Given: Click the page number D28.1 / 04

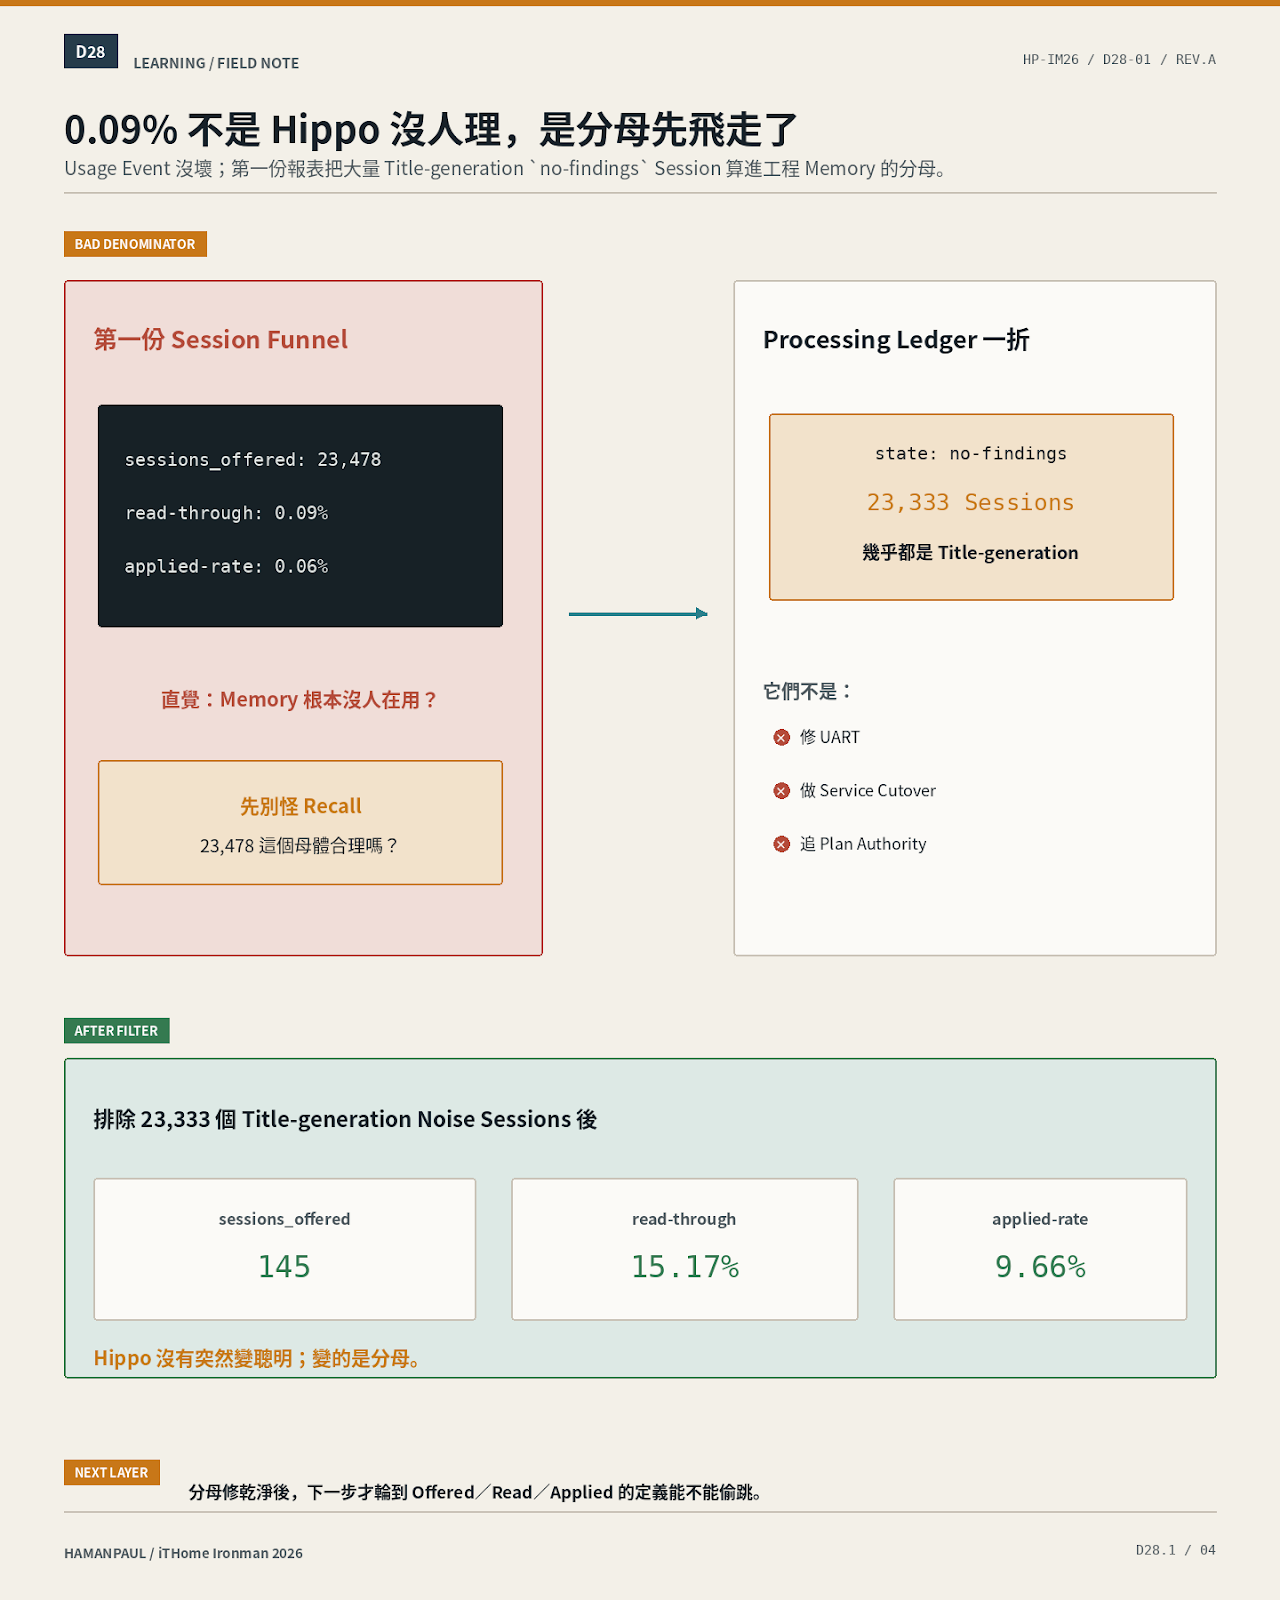Looking at the screenshot, I should (x=1176, y=1550).
